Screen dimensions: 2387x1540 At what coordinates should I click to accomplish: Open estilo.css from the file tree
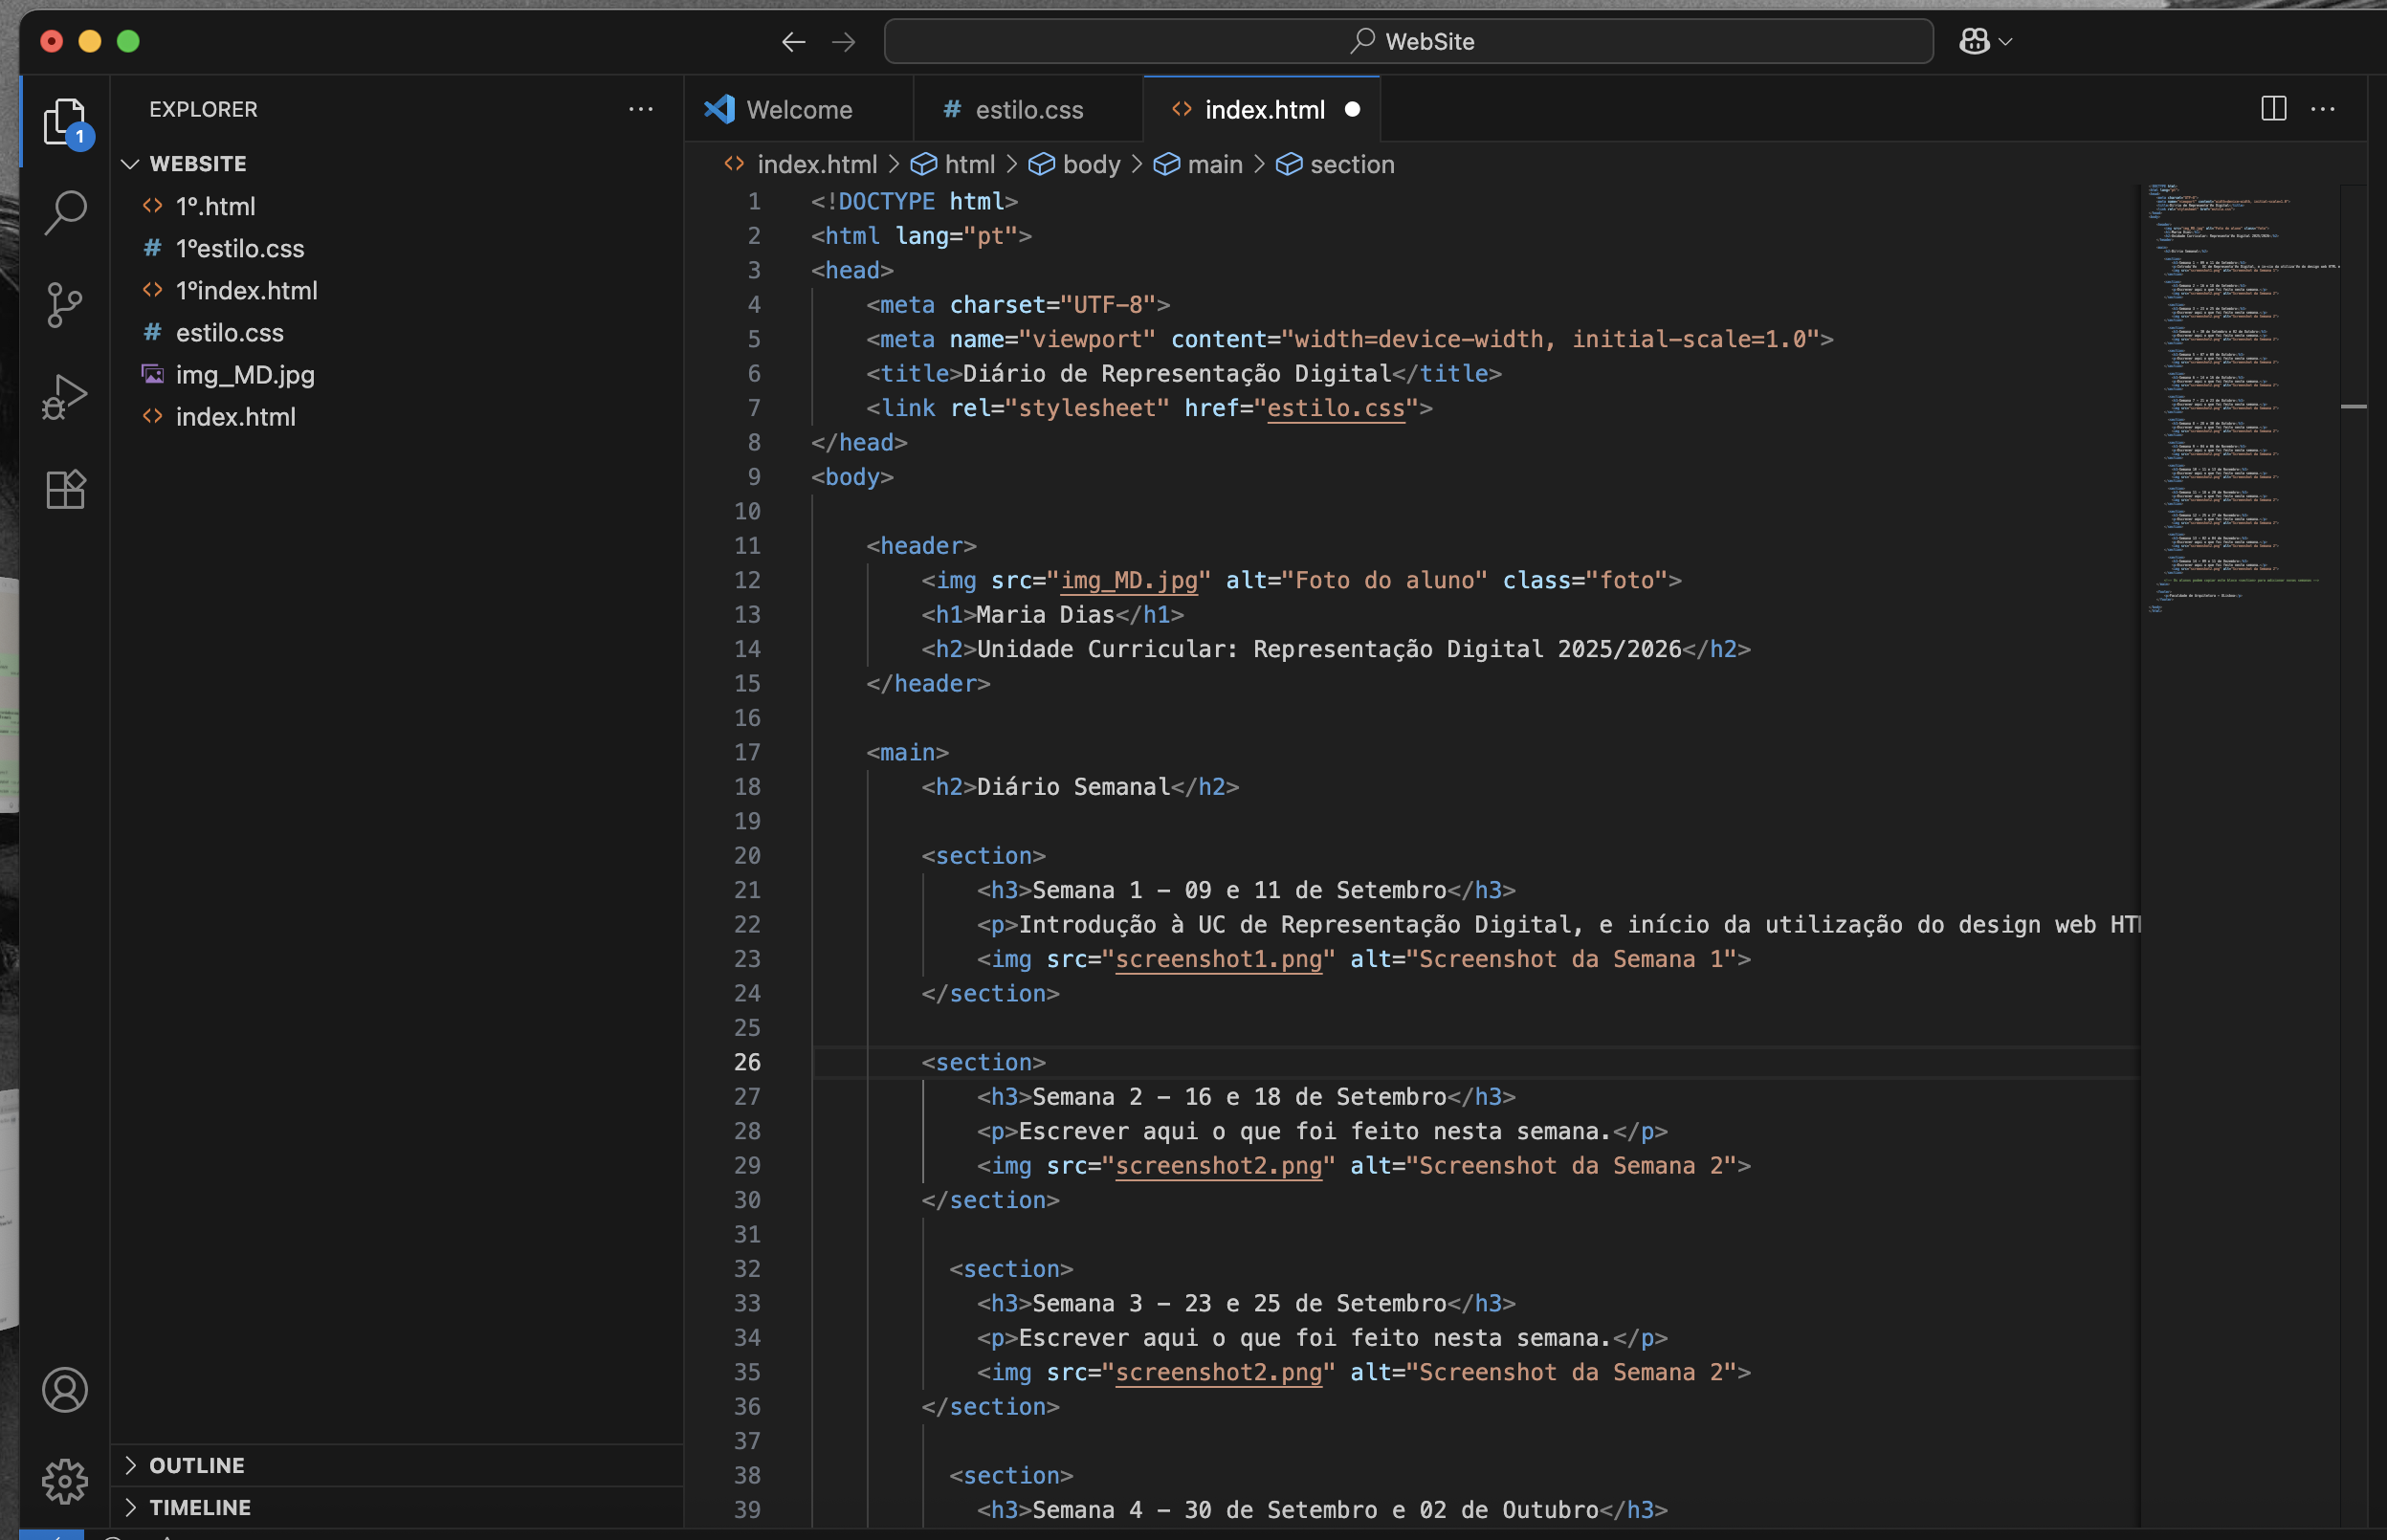(396, 332)
